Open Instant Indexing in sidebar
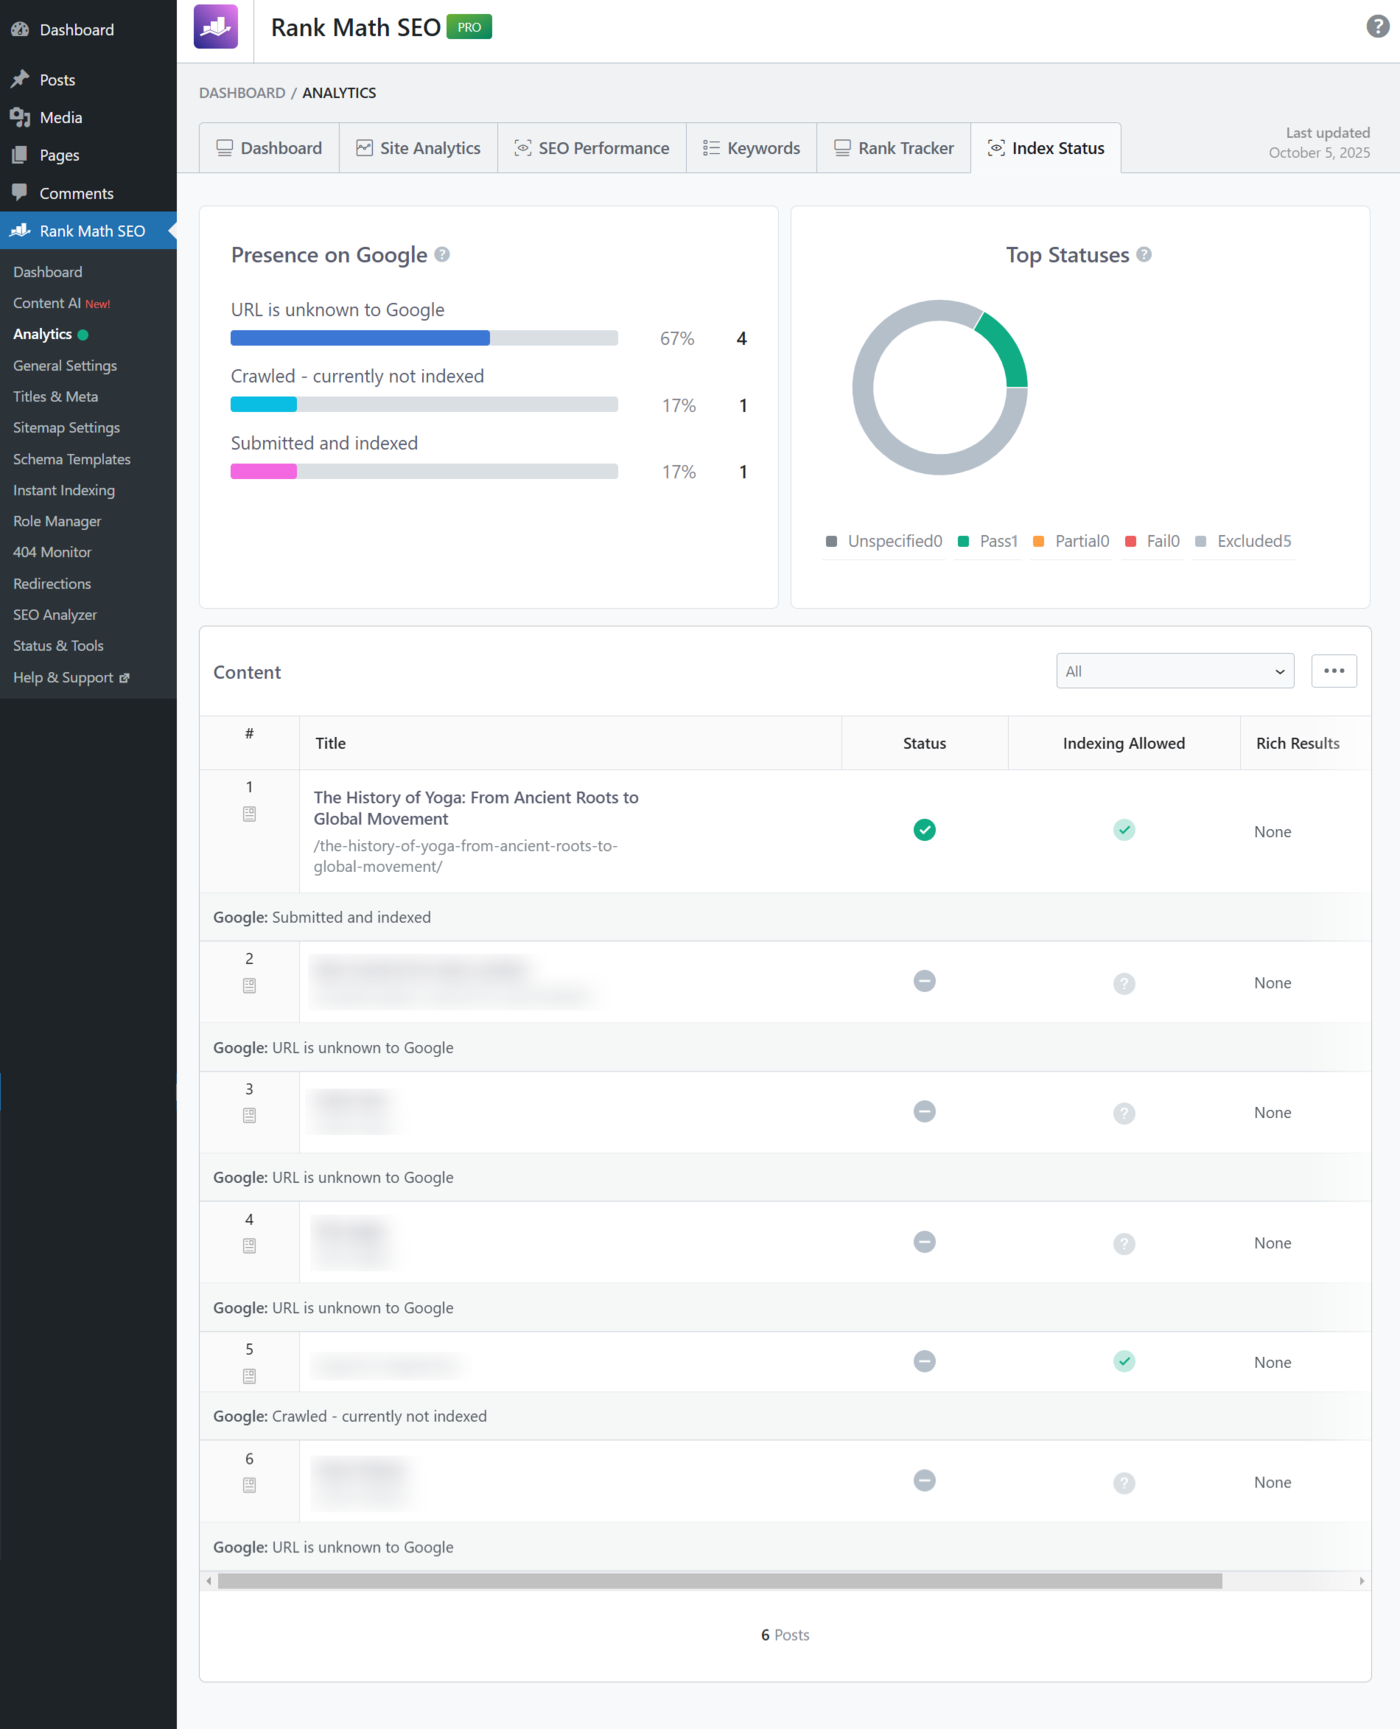 click(64, 490)
